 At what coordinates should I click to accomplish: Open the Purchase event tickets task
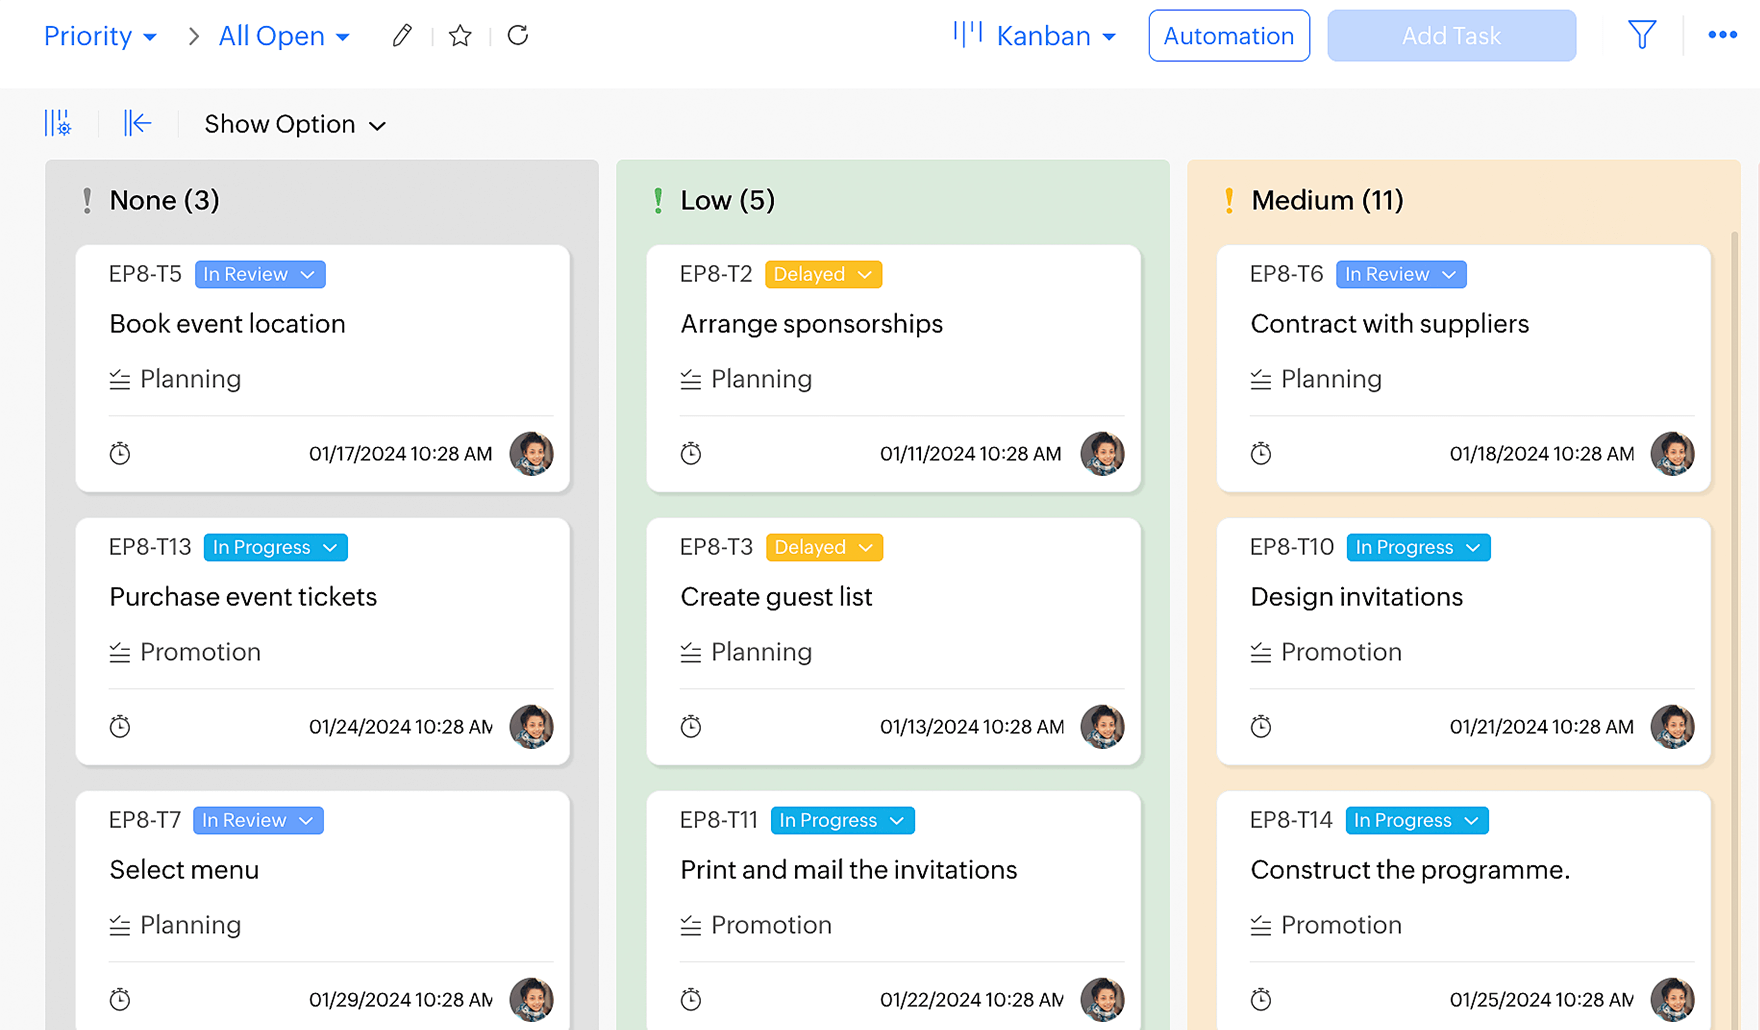tap(243, 597)
